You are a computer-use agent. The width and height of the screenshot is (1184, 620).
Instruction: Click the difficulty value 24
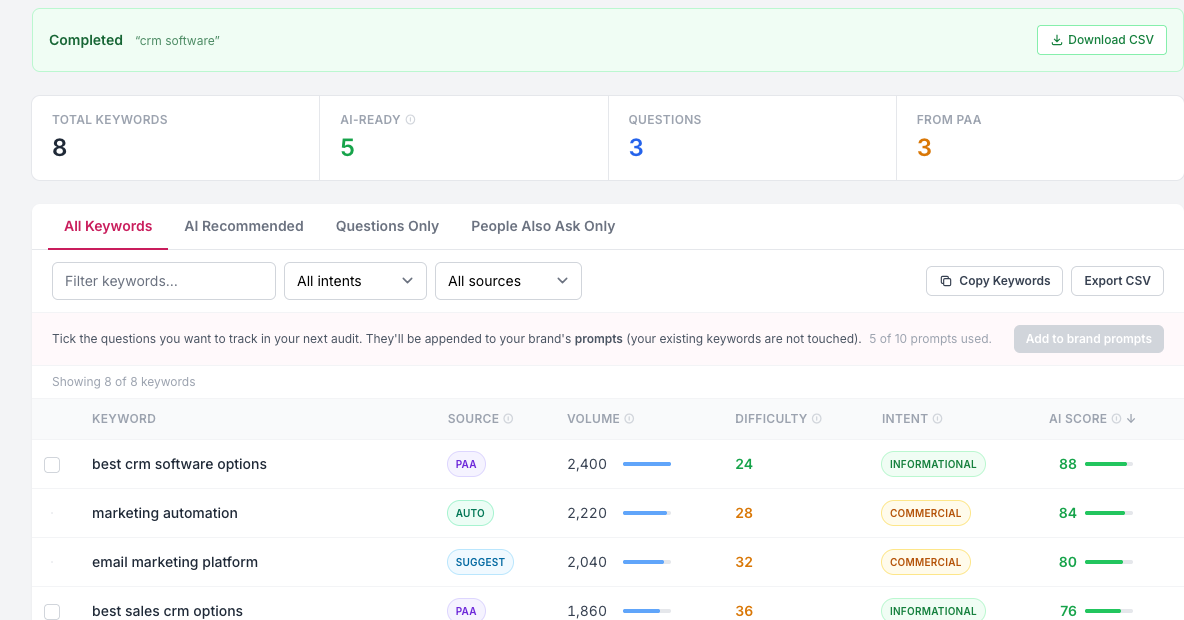point(744,464)
